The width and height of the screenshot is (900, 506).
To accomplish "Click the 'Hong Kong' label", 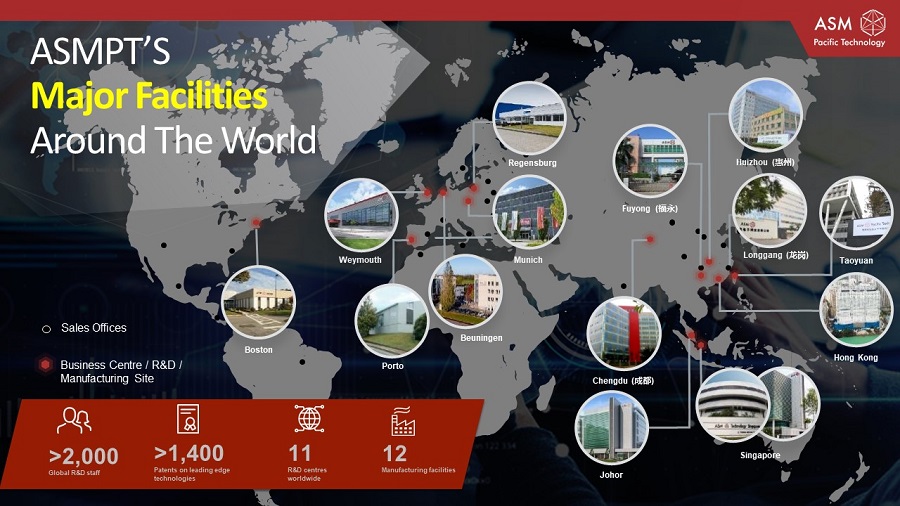I will click(856, 357).
